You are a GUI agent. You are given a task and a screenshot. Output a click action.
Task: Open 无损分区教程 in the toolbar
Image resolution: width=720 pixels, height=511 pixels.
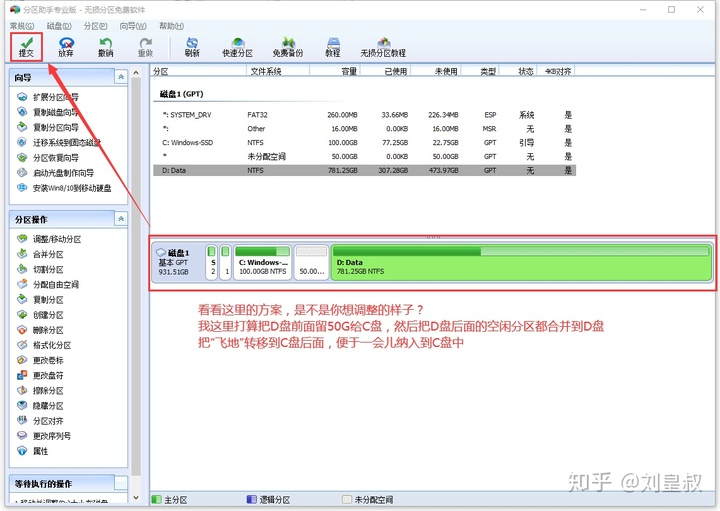[x=383, y=47]
